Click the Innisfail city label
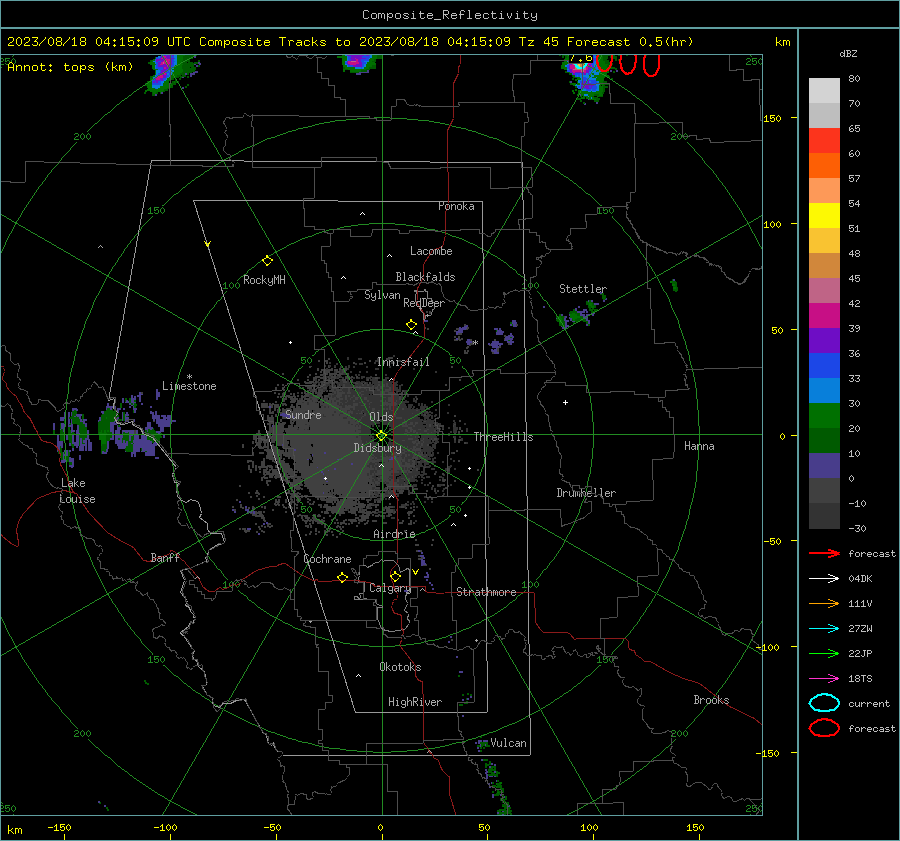Image resolution: width=900 pixels, height=841 pixels. click(403, 362)
